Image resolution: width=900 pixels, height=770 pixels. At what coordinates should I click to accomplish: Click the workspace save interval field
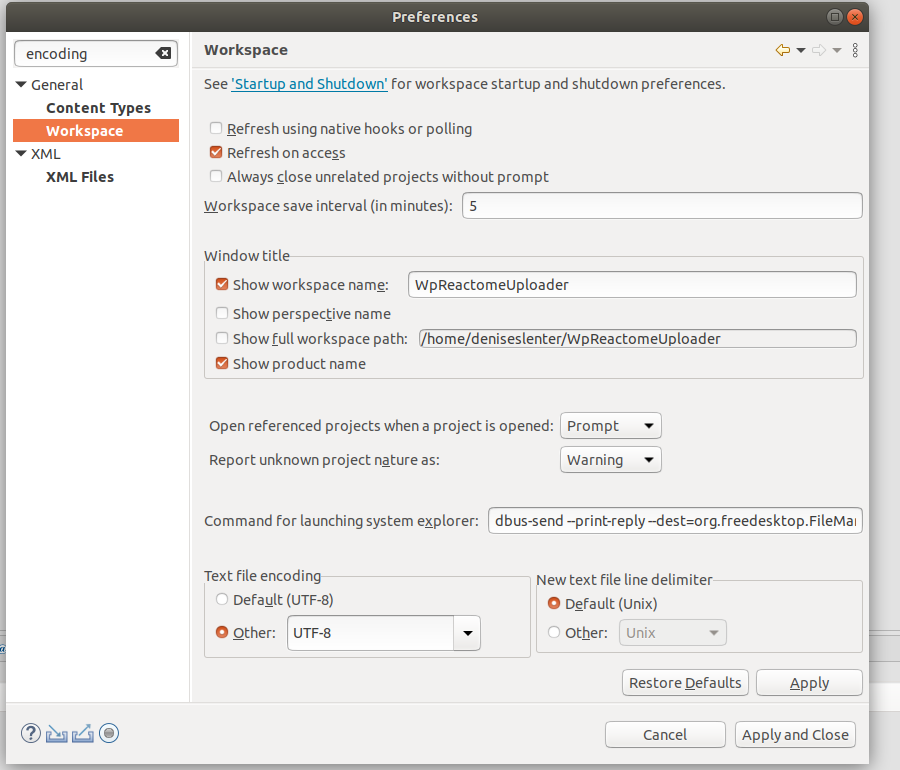(x=662, y=205)
